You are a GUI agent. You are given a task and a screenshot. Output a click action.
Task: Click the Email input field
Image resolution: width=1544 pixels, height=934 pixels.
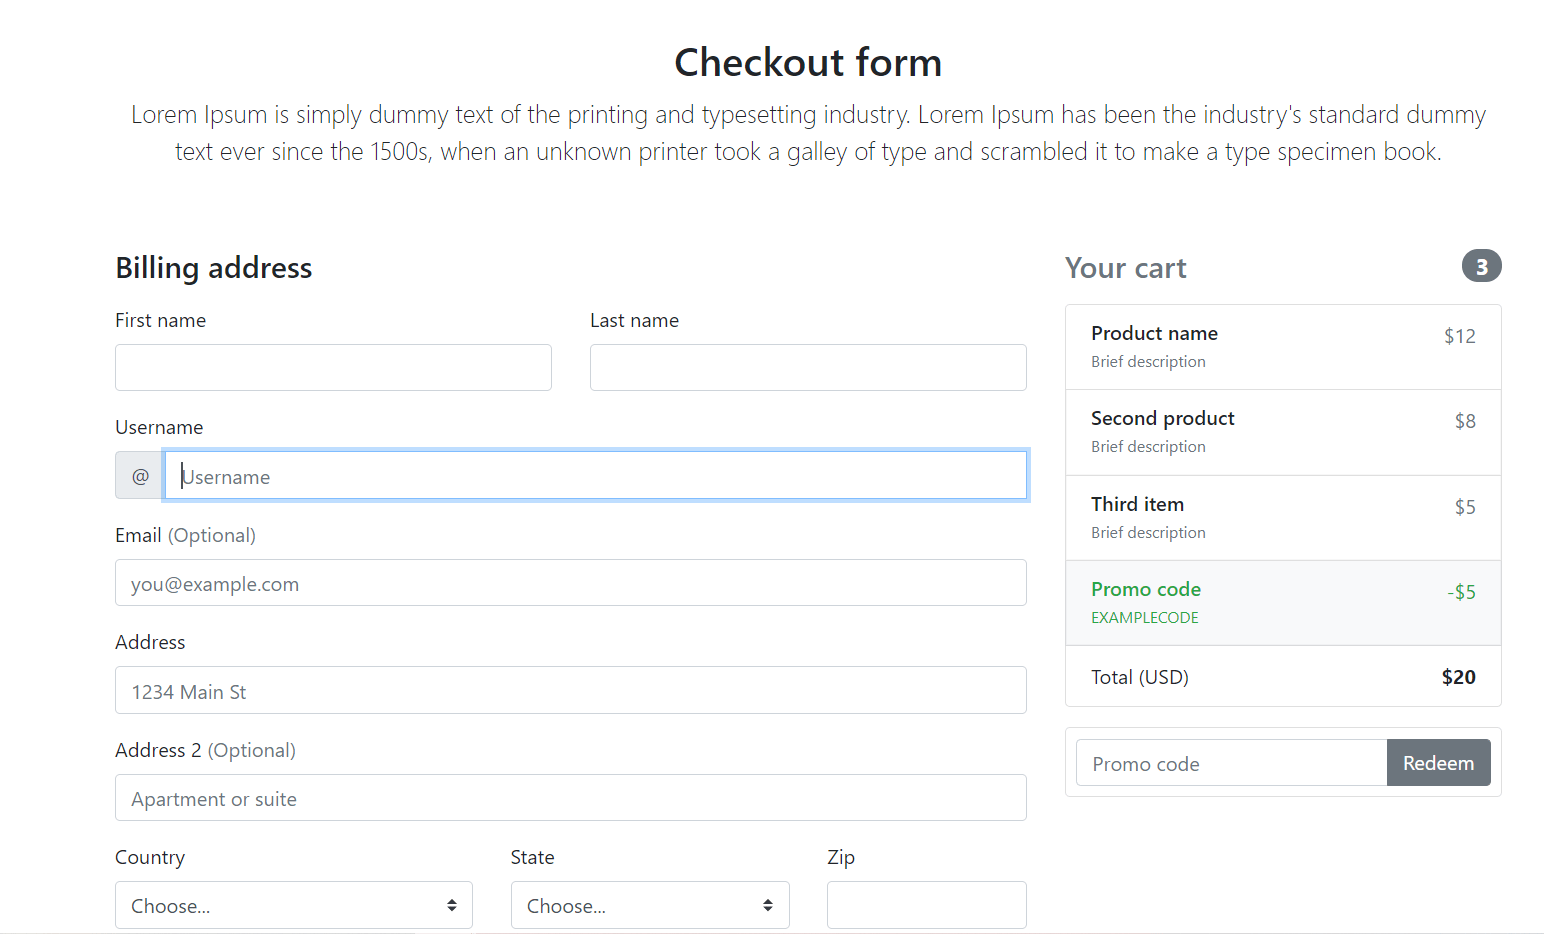coord(570,583)
